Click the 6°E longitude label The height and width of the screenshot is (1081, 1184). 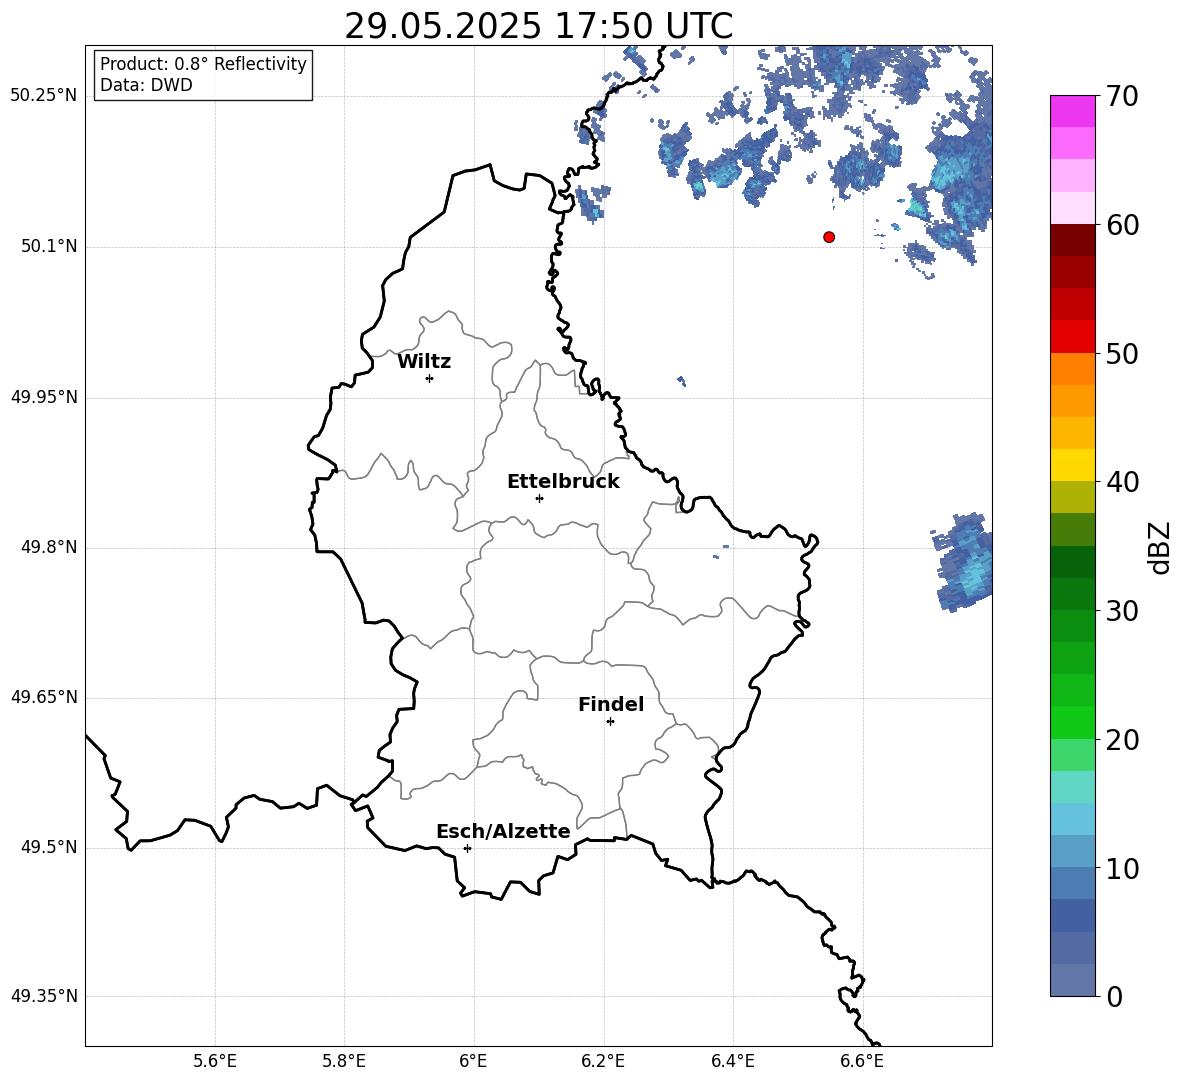pos(473,1062)
